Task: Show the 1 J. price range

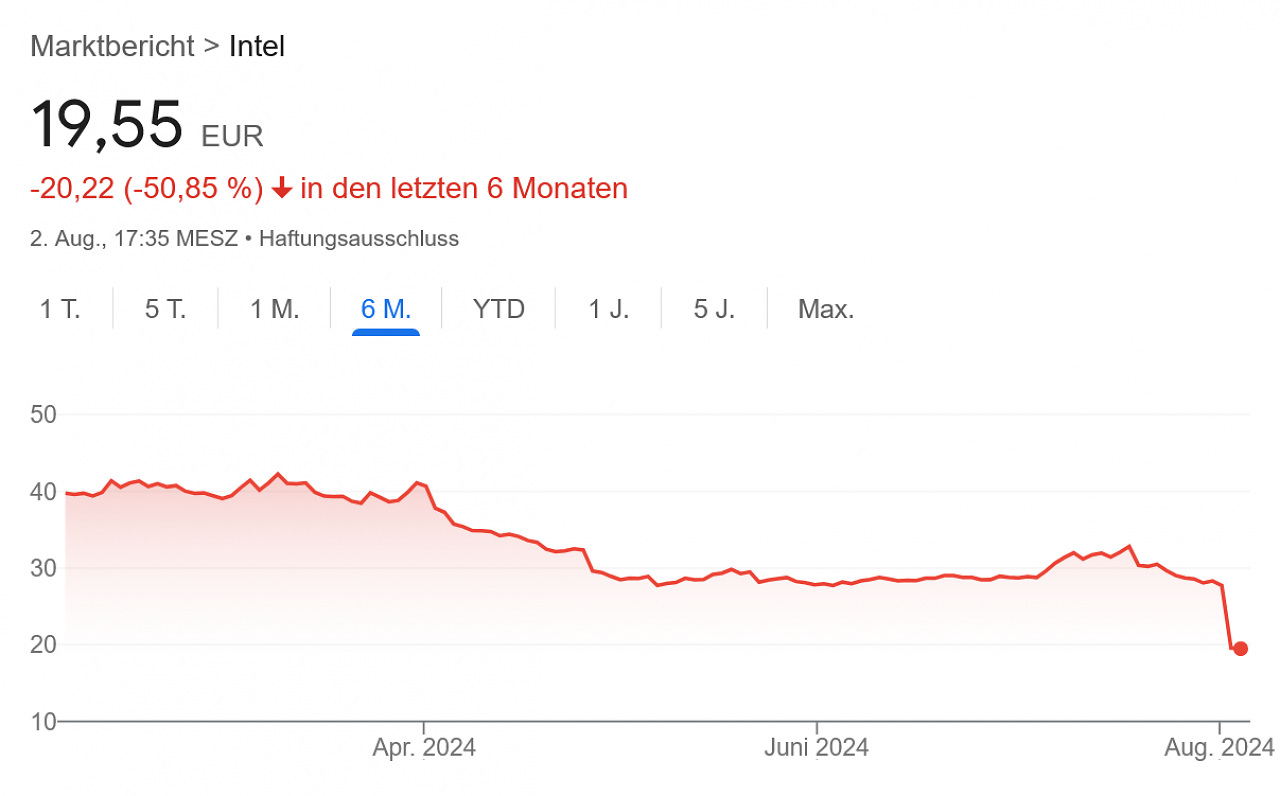Action: coord(608,309)
